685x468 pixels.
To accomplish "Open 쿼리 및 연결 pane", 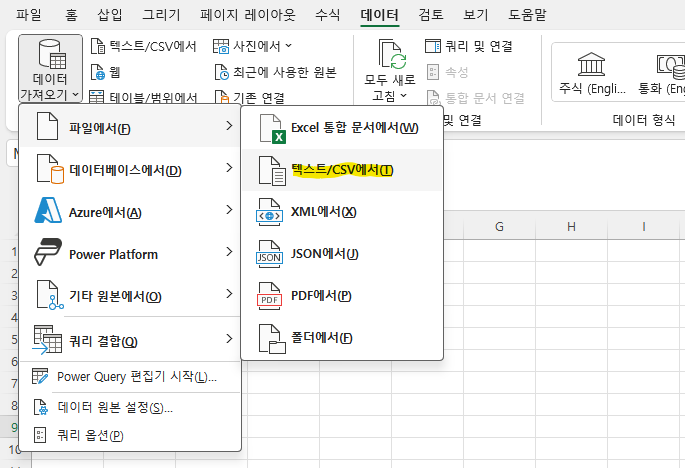I will coord(468,46).
